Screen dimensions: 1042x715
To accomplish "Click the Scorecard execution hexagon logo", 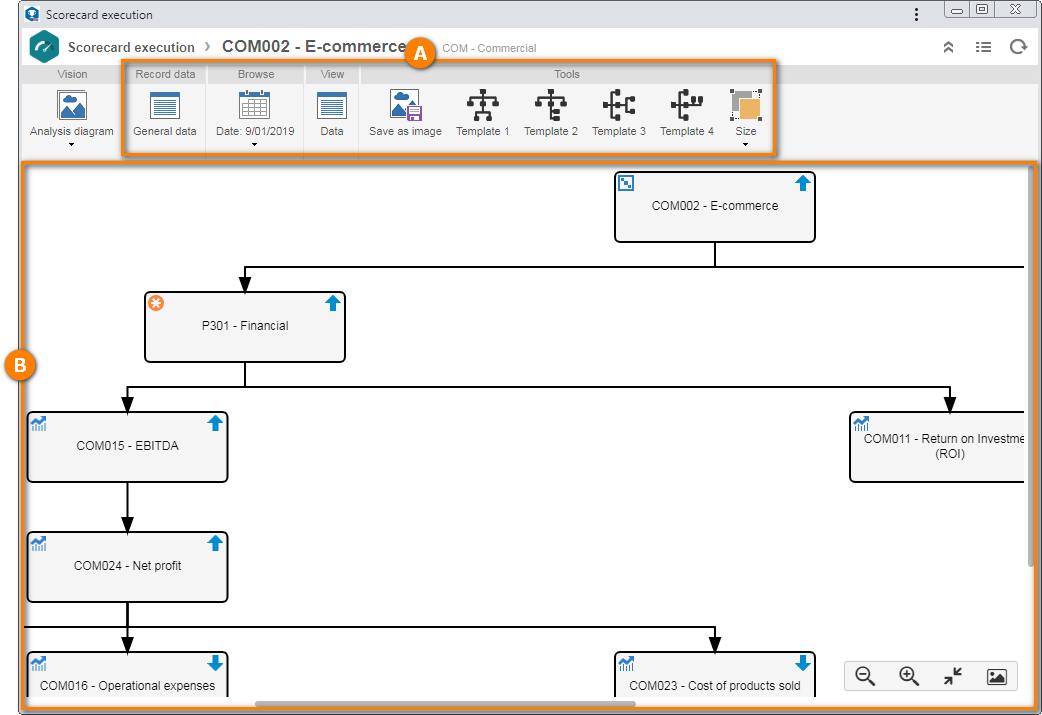I will pyautogui.click(x=45, y=47).
